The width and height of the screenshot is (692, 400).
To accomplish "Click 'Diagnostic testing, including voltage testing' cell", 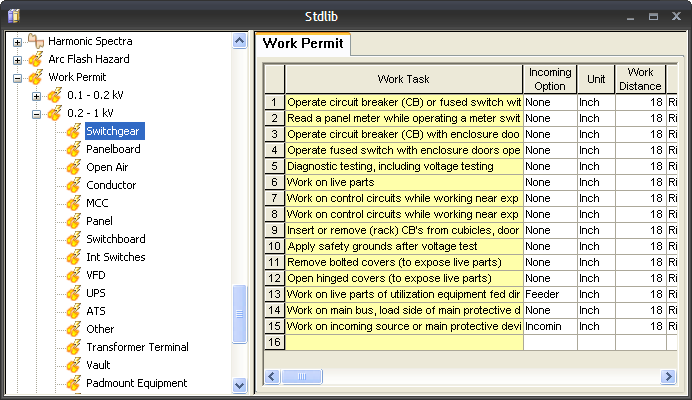I will tap(404, 166).
